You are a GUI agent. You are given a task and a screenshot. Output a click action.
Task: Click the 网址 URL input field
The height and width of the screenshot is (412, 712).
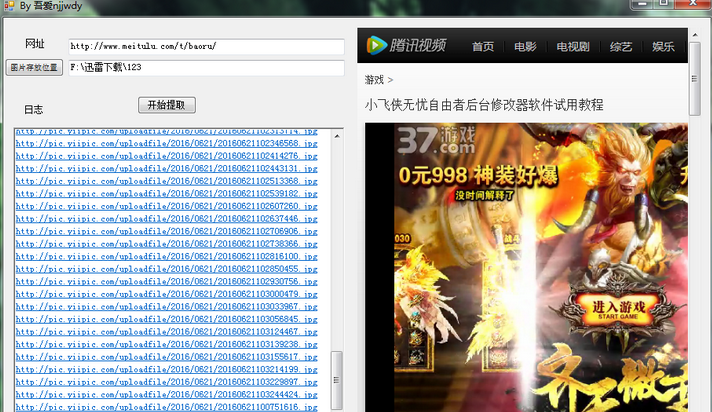coord(206,46)
